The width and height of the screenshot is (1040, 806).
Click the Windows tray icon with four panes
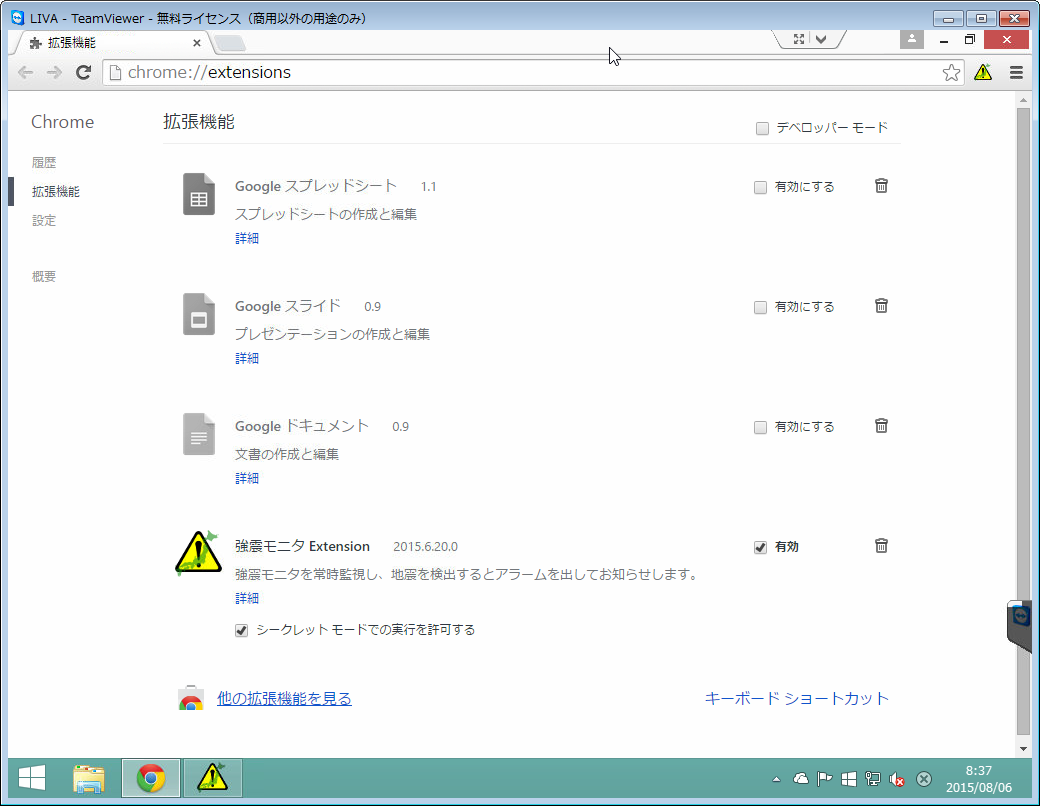848,779
